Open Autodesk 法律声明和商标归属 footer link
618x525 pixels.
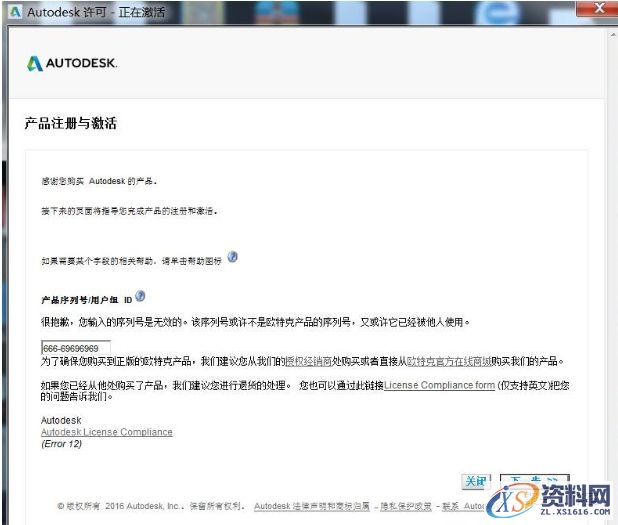click(x=312, y=506)
